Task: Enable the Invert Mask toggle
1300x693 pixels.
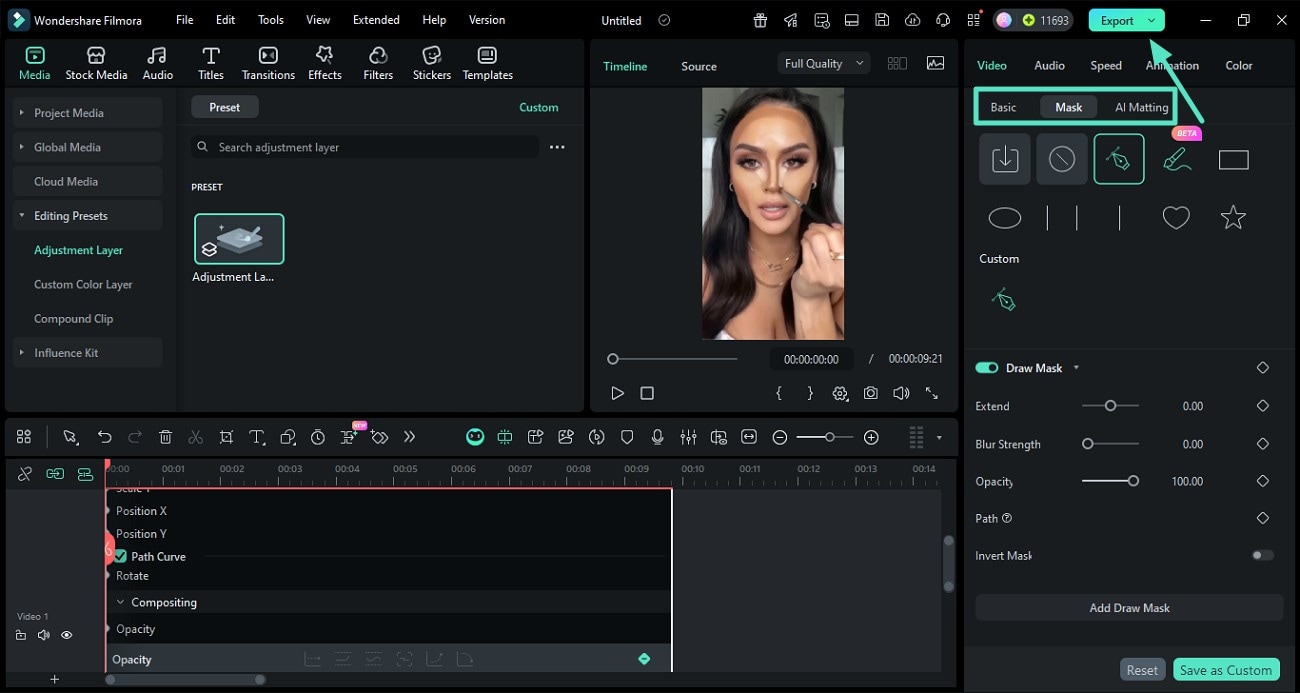Action: coord(1262,555)
